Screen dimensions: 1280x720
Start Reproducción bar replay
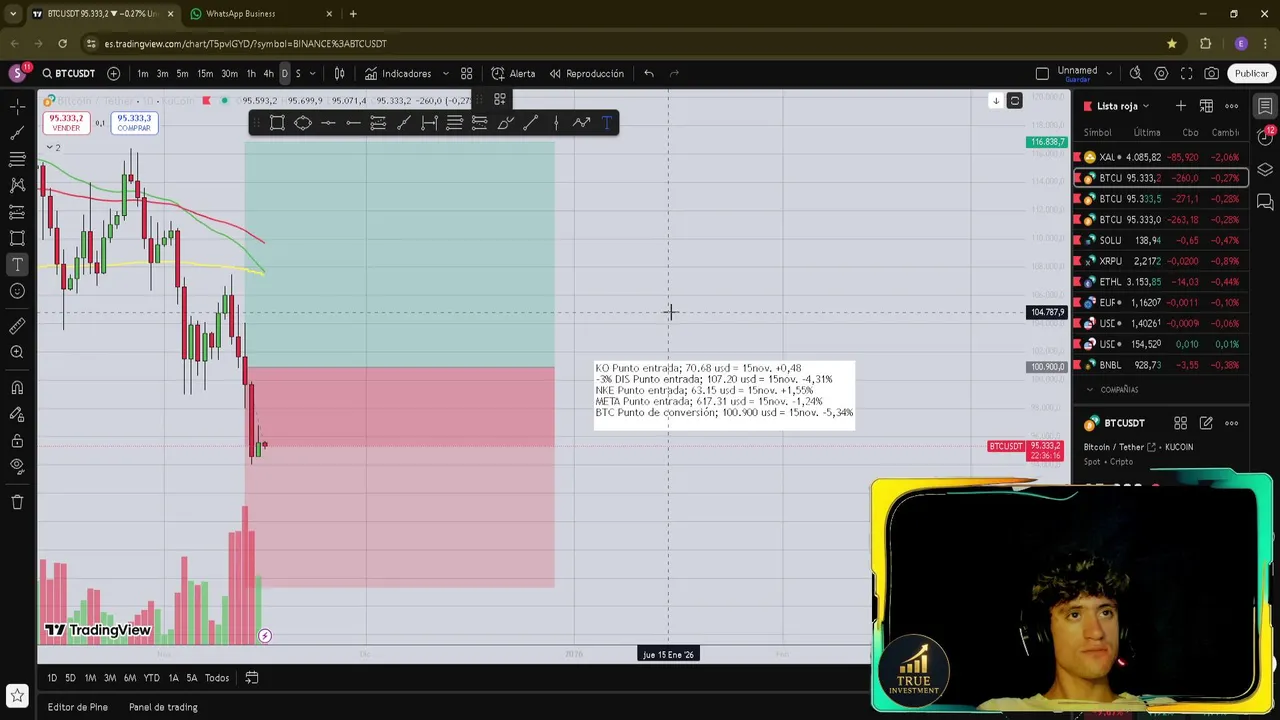[586, 73]
